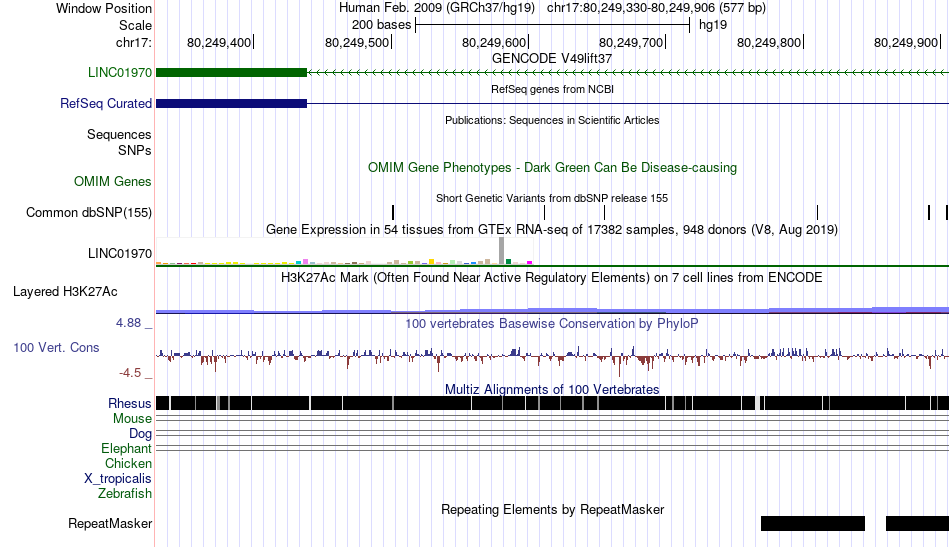The width and height of the screenshot is (950, 547).
Task: Click the Rhesus black alignment bar
Action: (552, 403)
